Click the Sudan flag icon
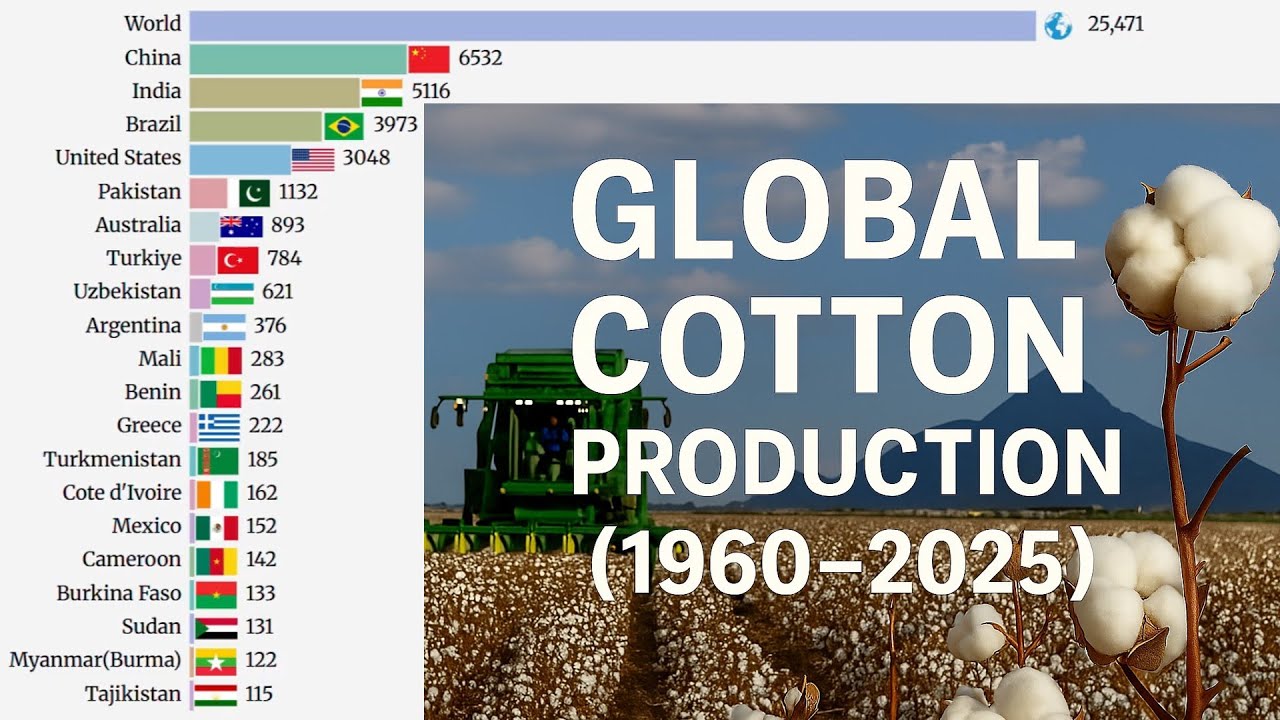This screenshot has height=720, width=1280. click(x=216, y=628)
